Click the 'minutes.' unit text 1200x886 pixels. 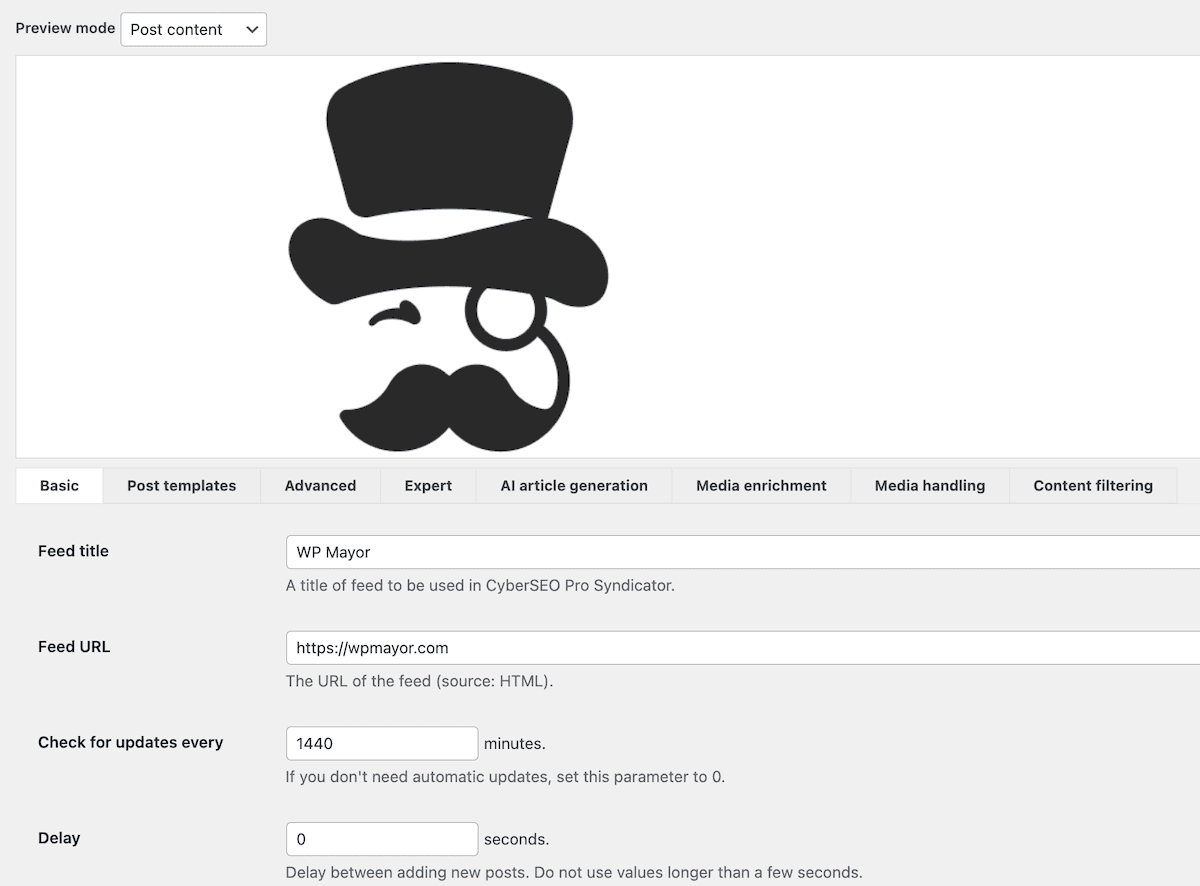coord(515,744)
